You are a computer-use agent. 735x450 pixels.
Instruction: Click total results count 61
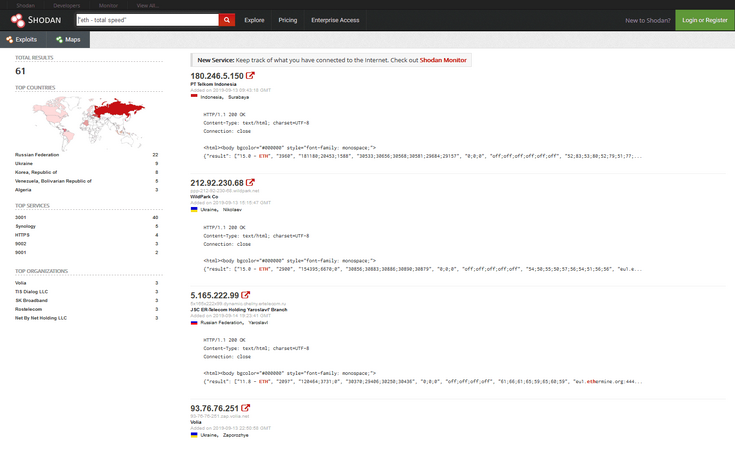20,71
